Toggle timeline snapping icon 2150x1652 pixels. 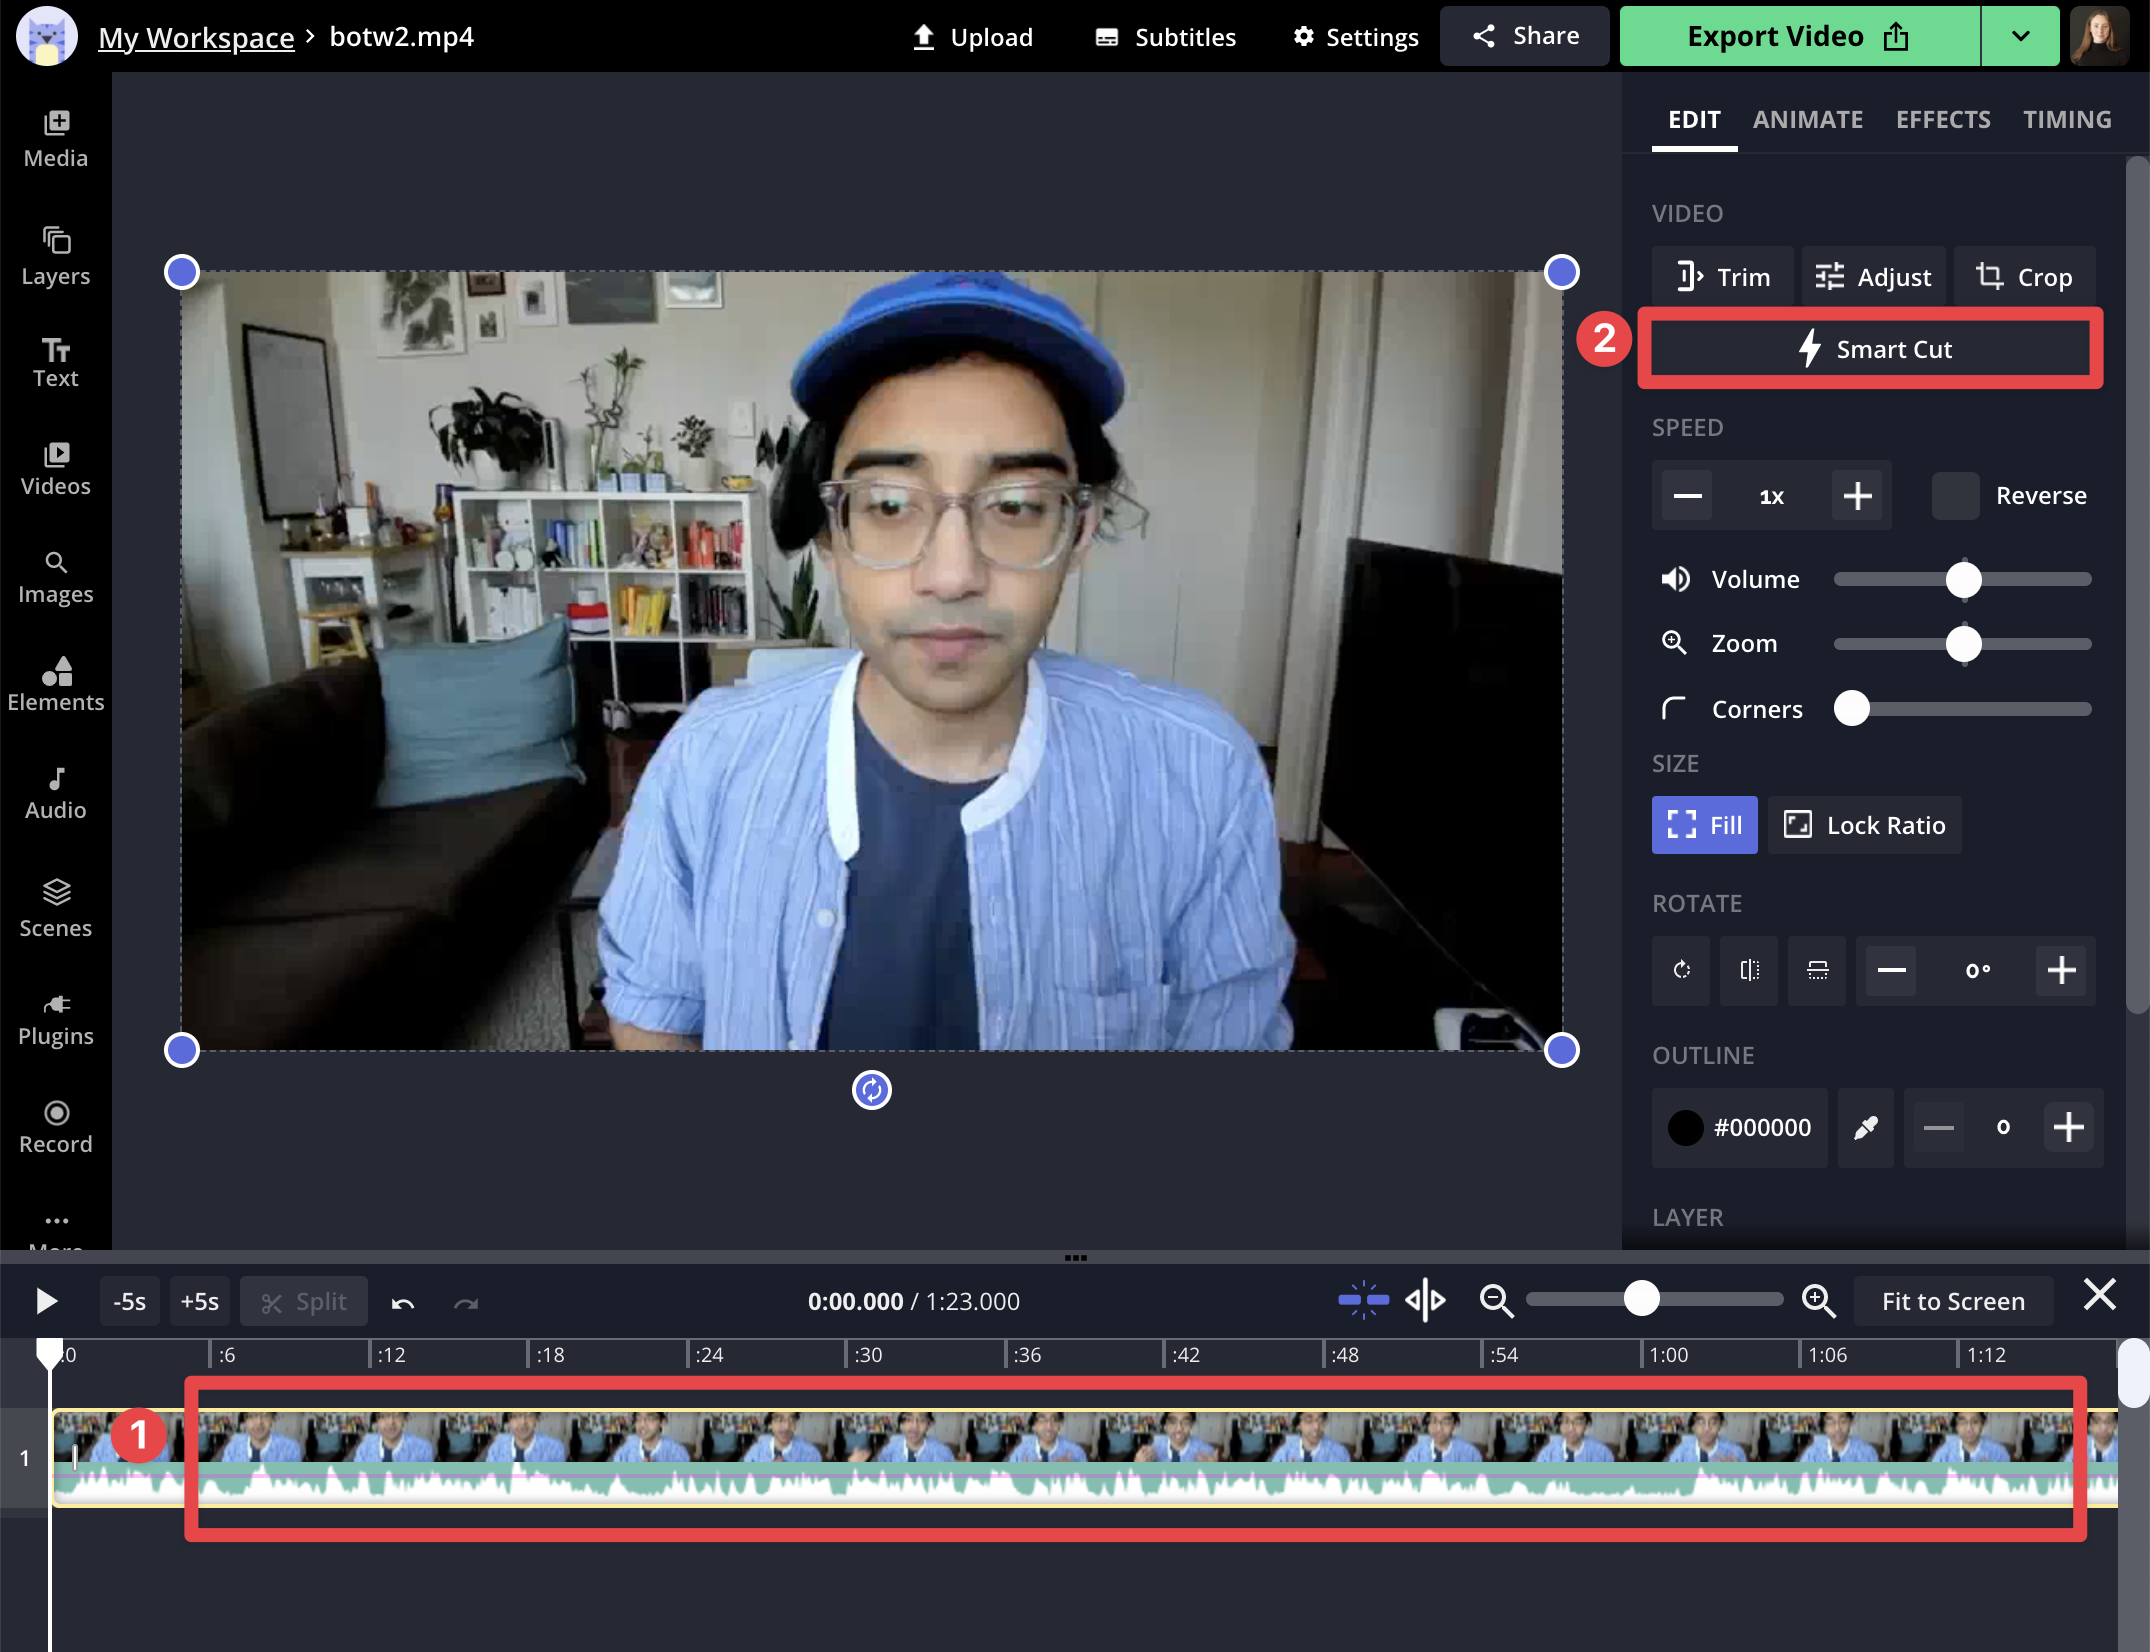1363,1301
